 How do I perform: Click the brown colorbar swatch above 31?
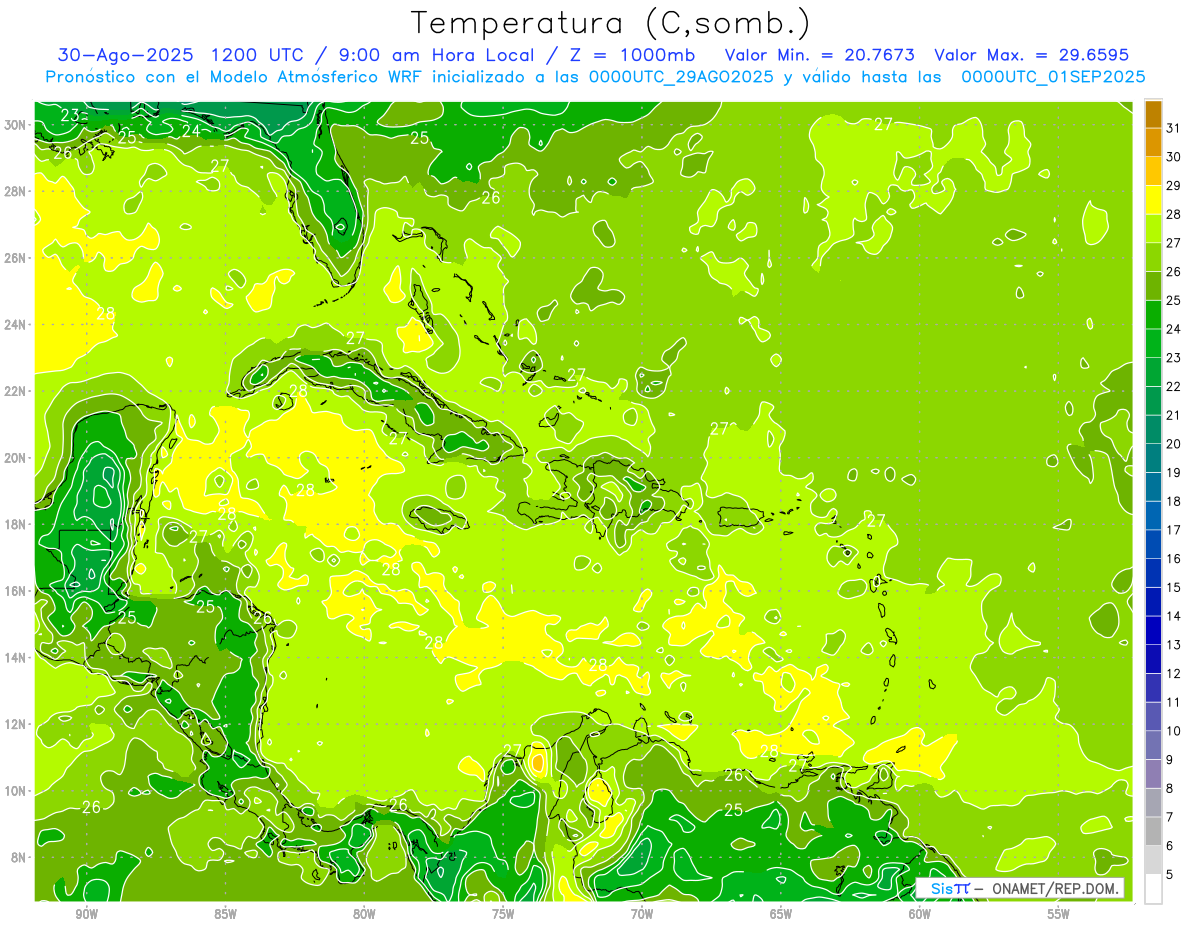[x=1153, y=114]
